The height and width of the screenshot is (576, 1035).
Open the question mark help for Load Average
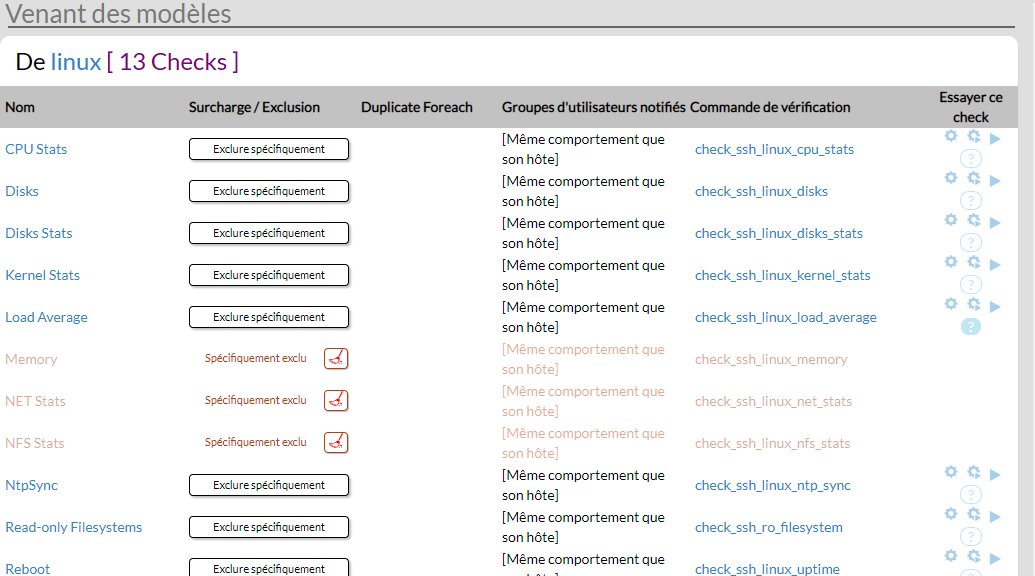[x=970, y=326]
